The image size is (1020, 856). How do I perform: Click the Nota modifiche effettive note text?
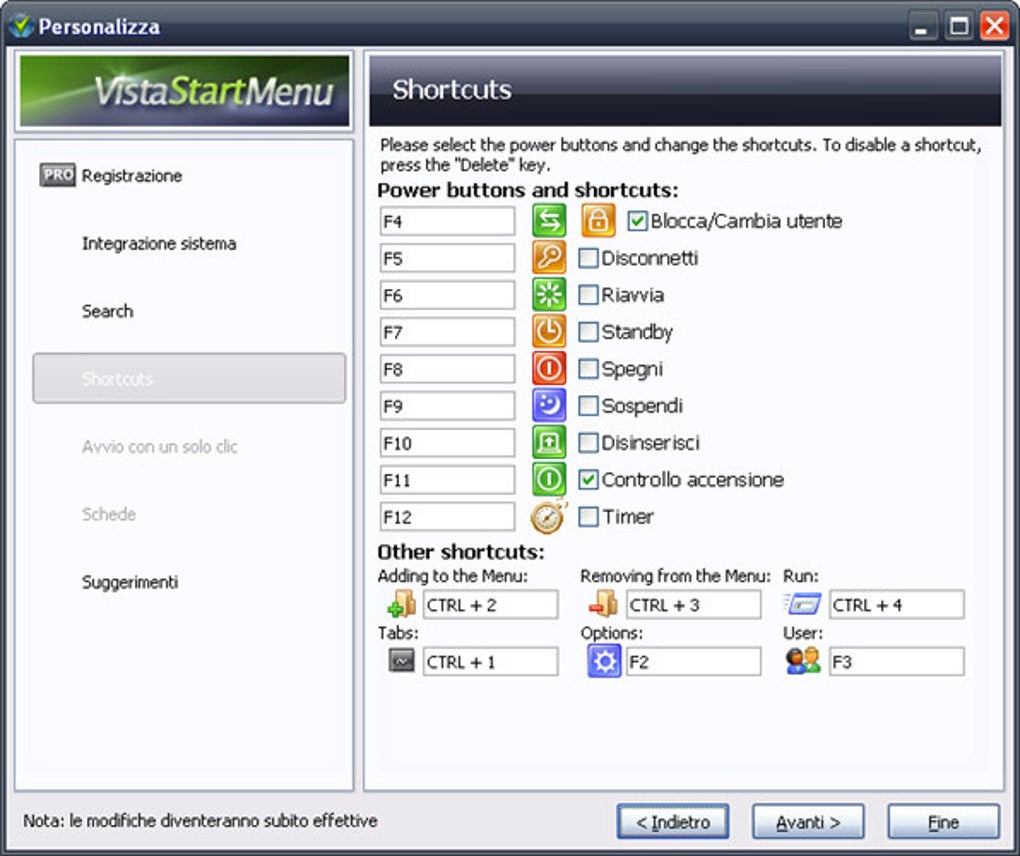(x=200, y=821)
